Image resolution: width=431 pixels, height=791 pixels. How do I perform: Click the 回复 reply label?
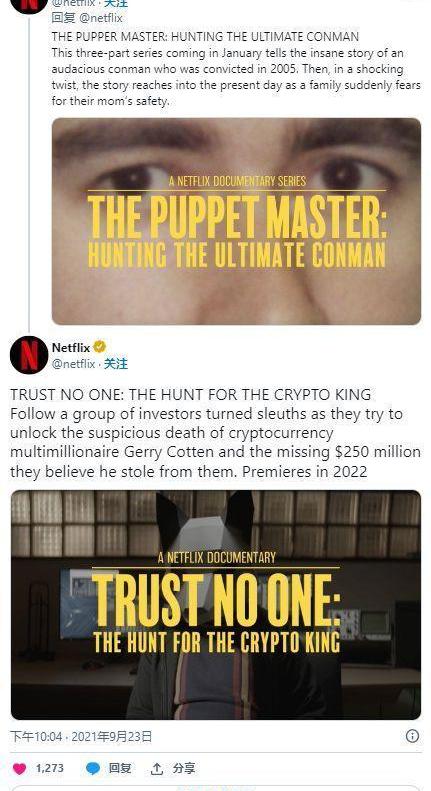[x=120, y=768]
